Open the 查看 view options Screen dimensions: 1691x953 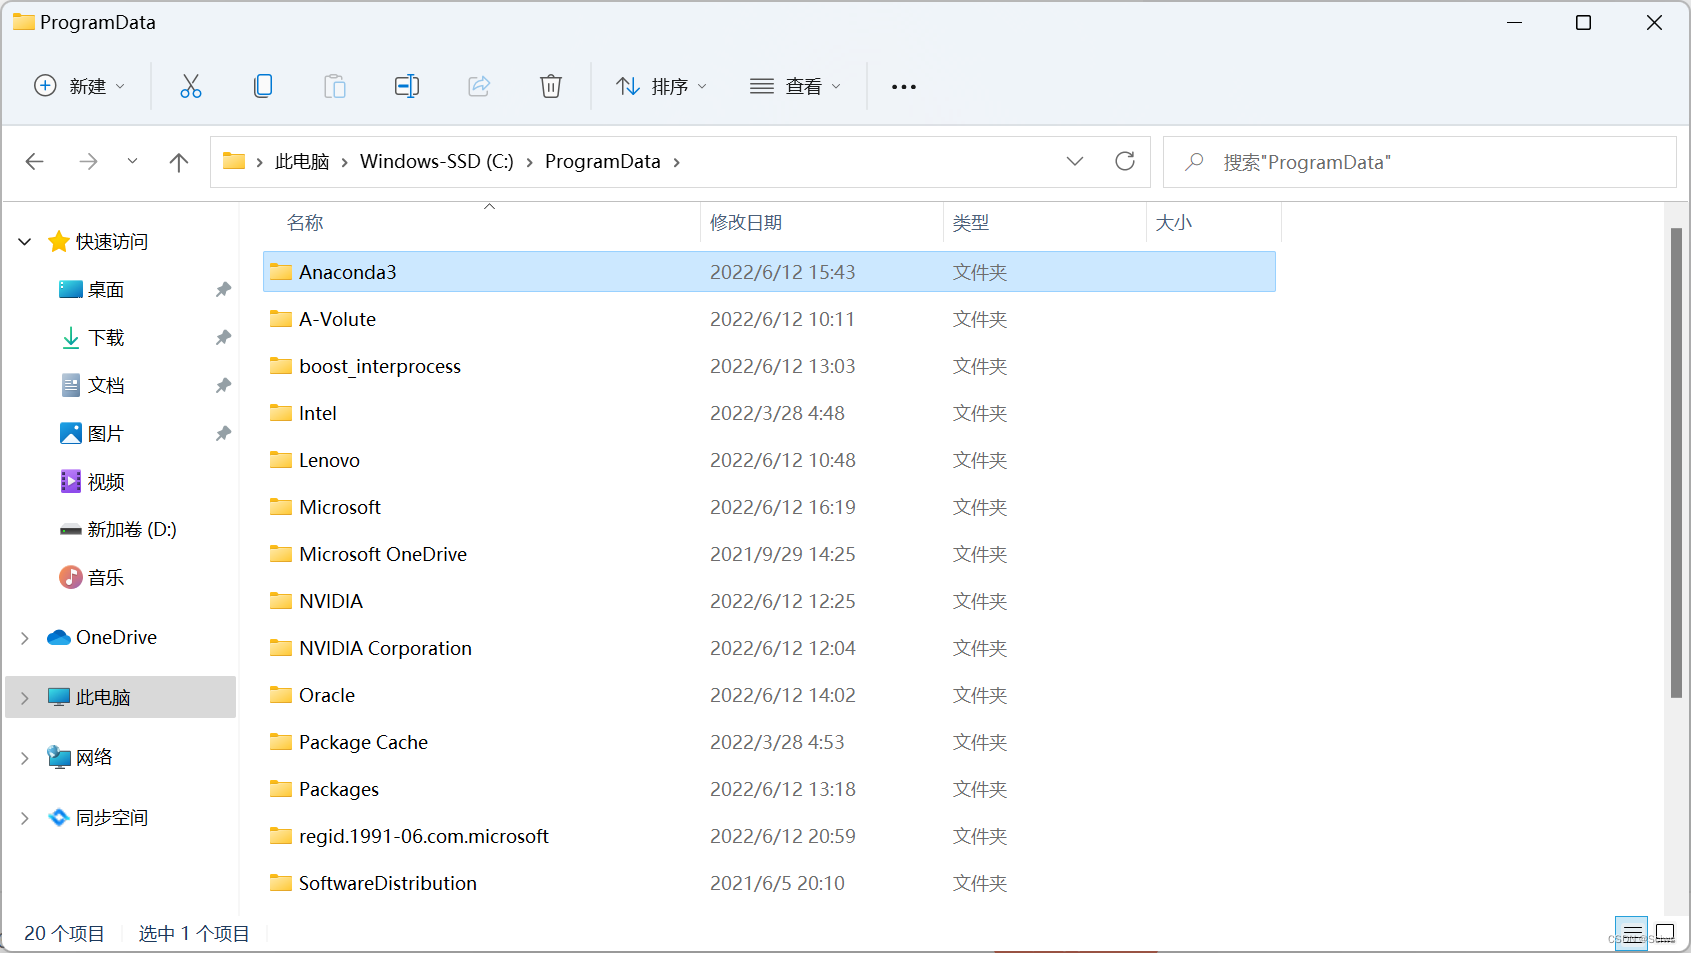point(795,86)
